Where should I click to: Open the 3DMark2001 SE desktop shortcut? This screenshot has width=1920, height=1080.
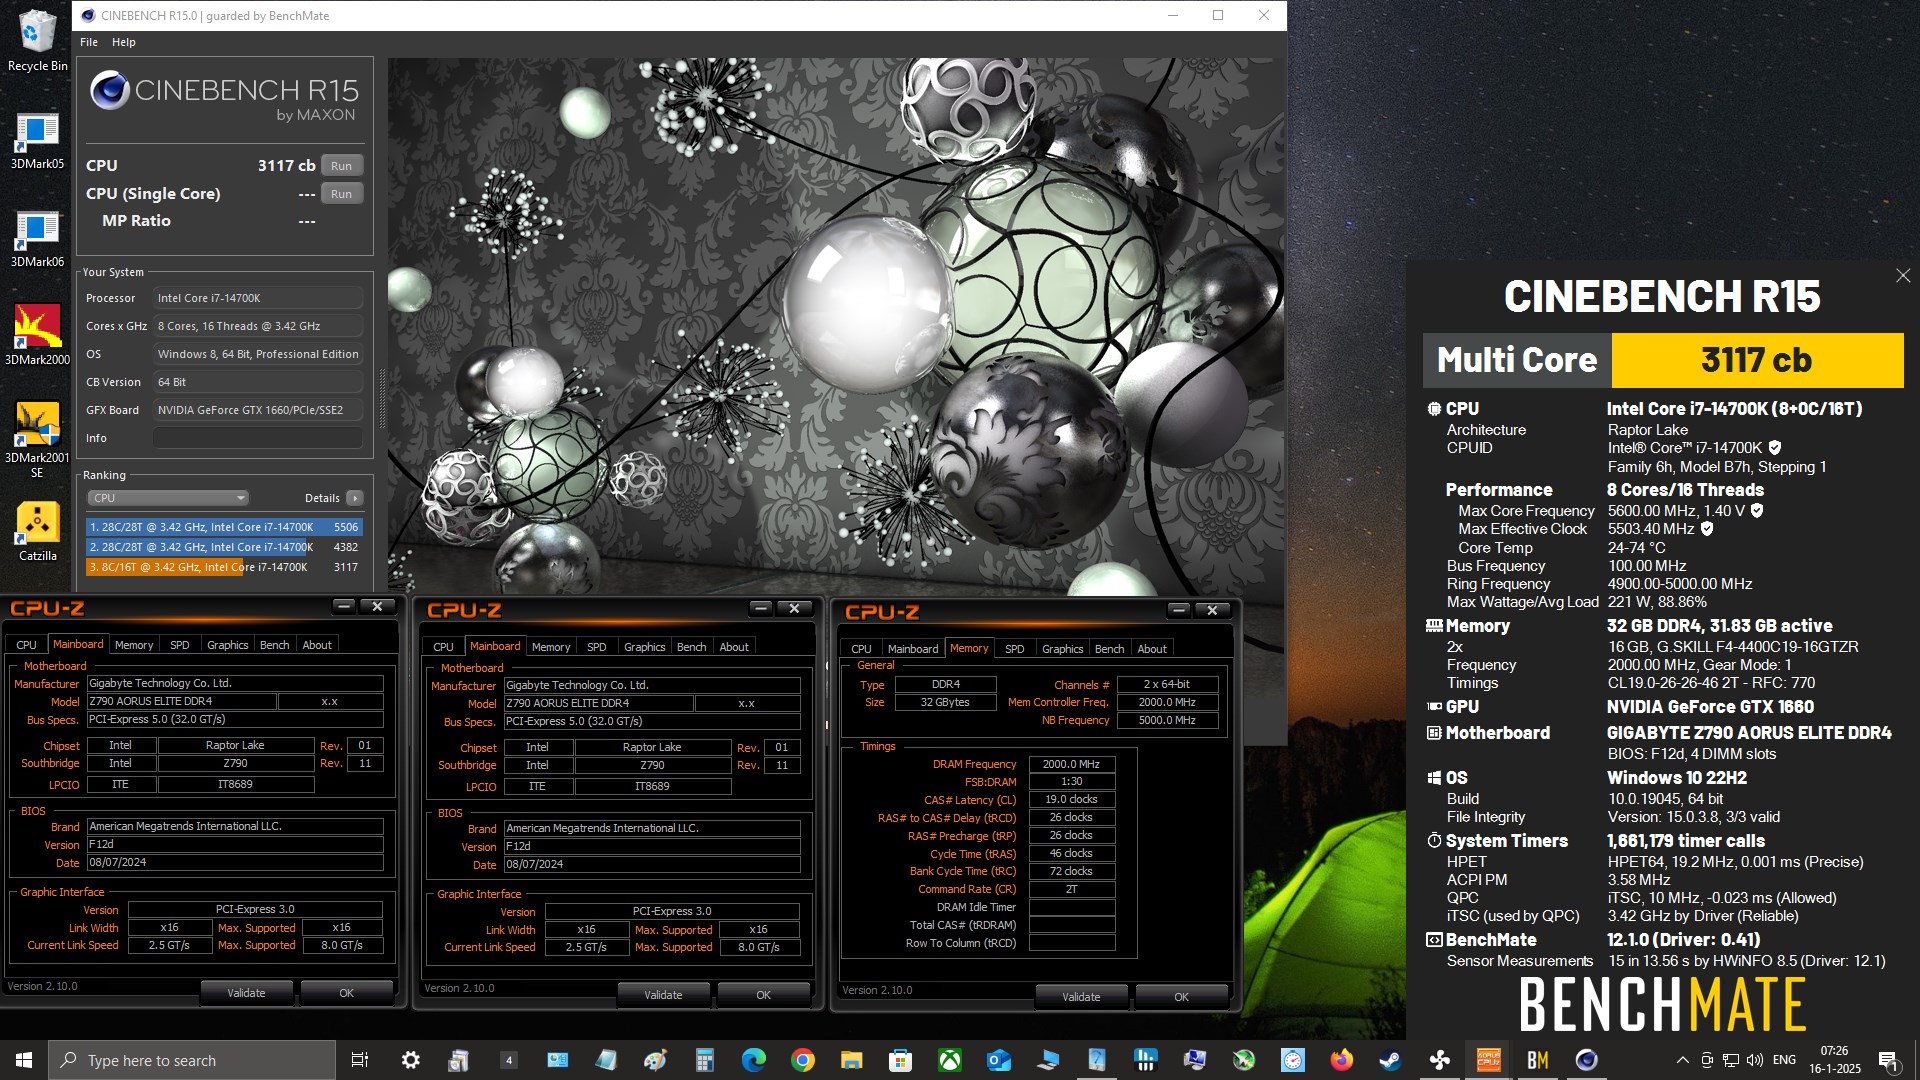pyautogui.click(x=37, y=440)
